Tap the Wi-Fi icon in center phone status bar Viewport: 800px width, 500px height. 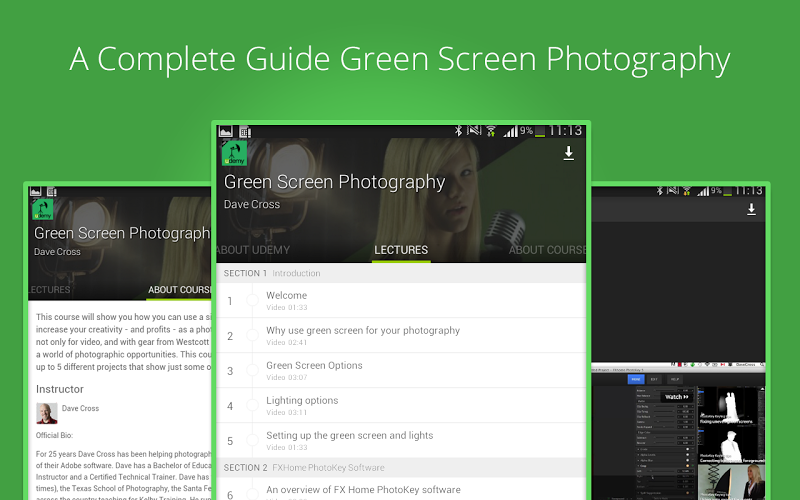(491, 132)
